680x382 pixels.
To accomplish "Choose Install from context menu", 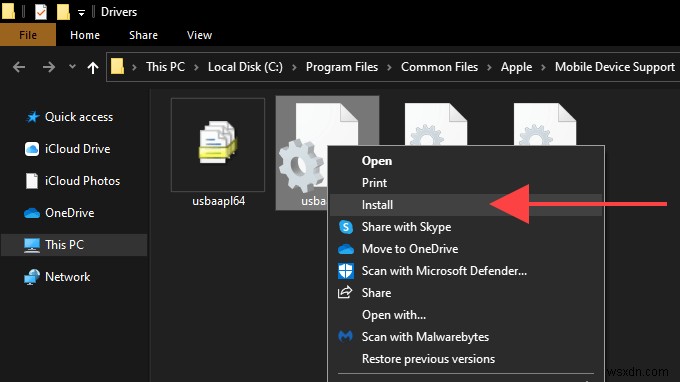I will point(466,205).
